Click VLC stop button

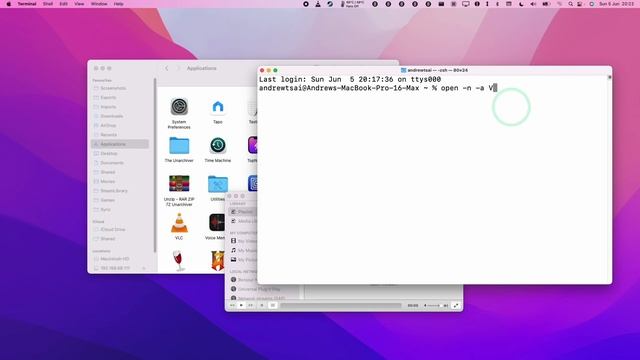pos(262,305)
